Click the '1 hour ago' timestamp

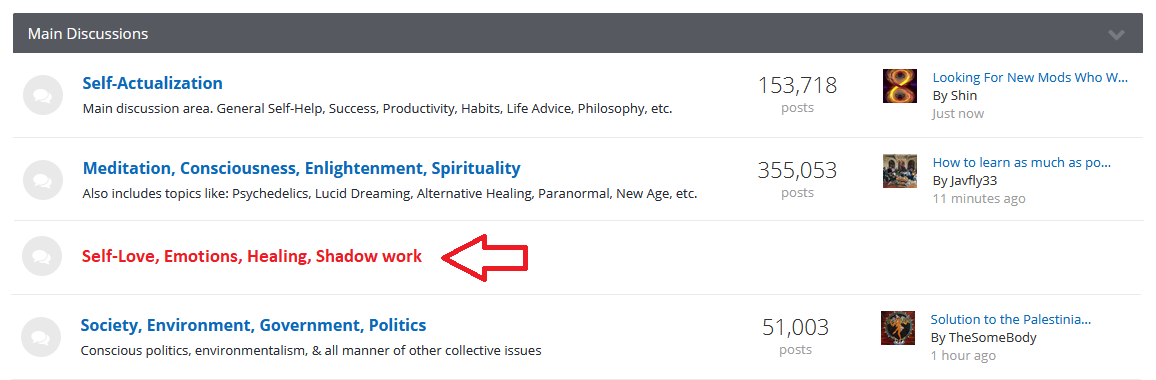pos(963,356)
